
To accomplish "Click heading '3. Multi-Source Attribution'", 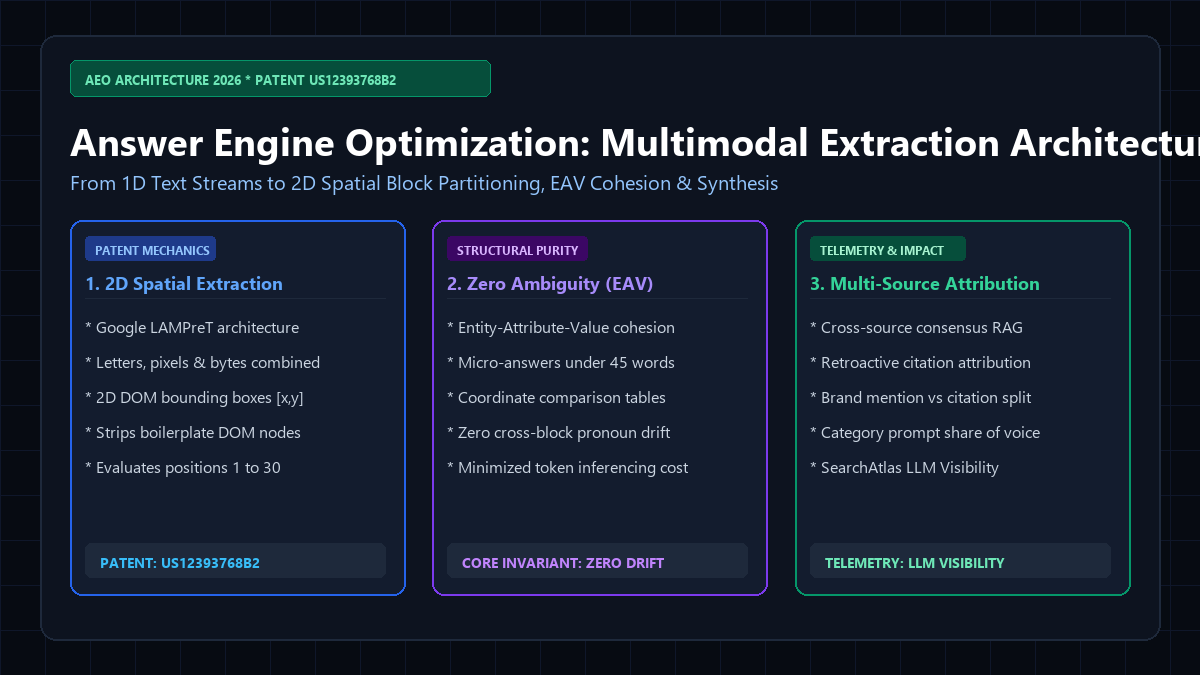I will click(x=925, y=284).
